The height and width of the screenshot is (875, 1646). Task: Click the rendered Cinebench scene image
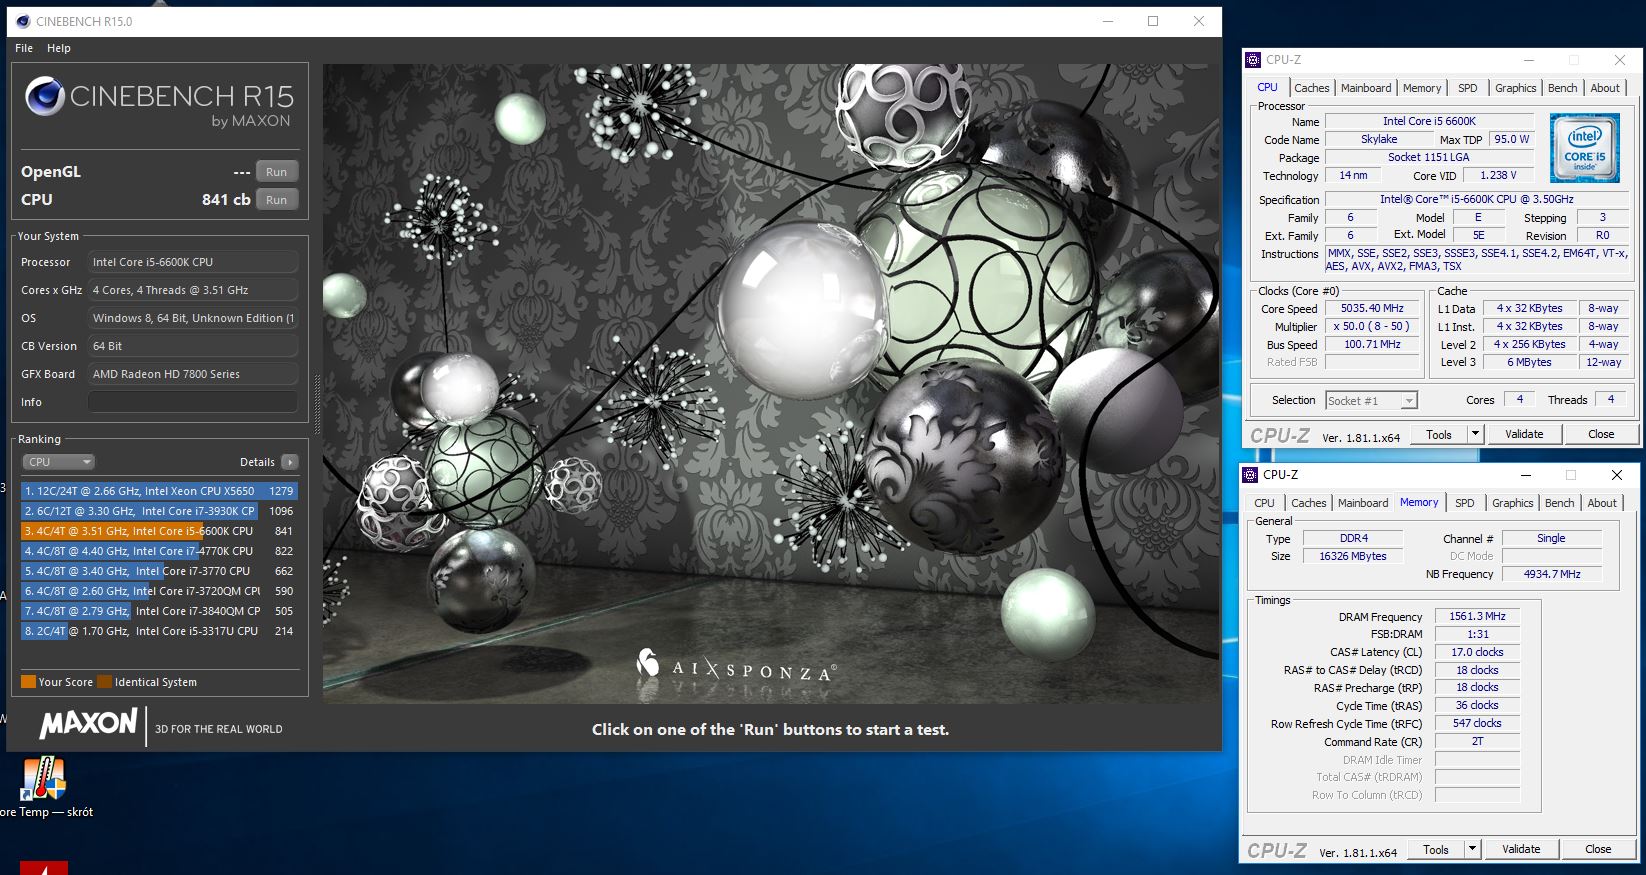[x=771, y=384]
